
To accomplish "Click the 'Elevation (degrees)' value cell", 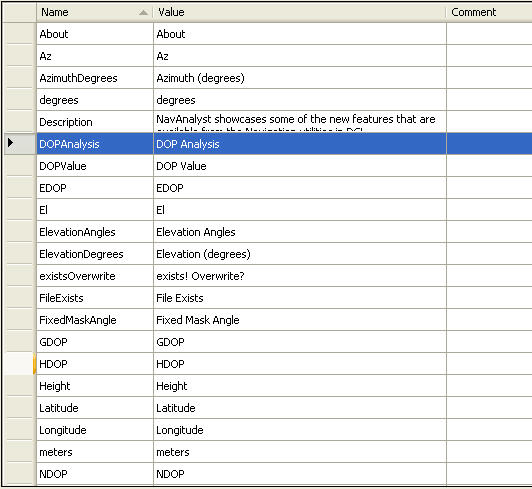I will point(300,254).
